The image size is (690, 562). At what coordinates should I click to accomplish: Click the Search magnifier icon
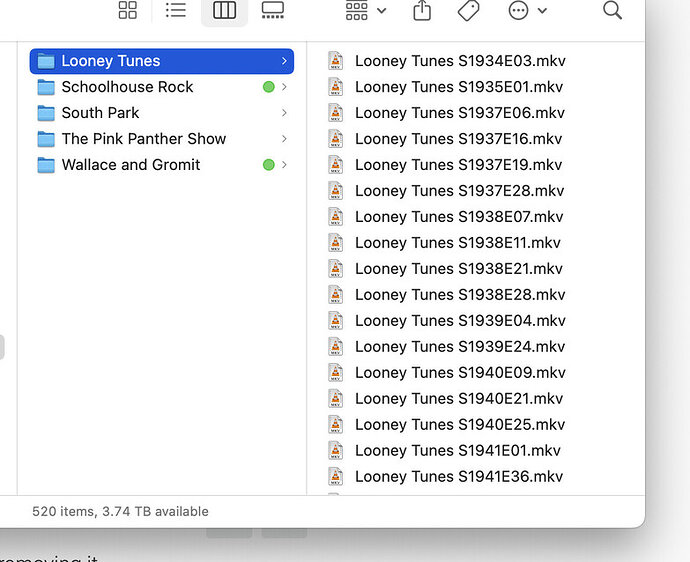[612, 11]
